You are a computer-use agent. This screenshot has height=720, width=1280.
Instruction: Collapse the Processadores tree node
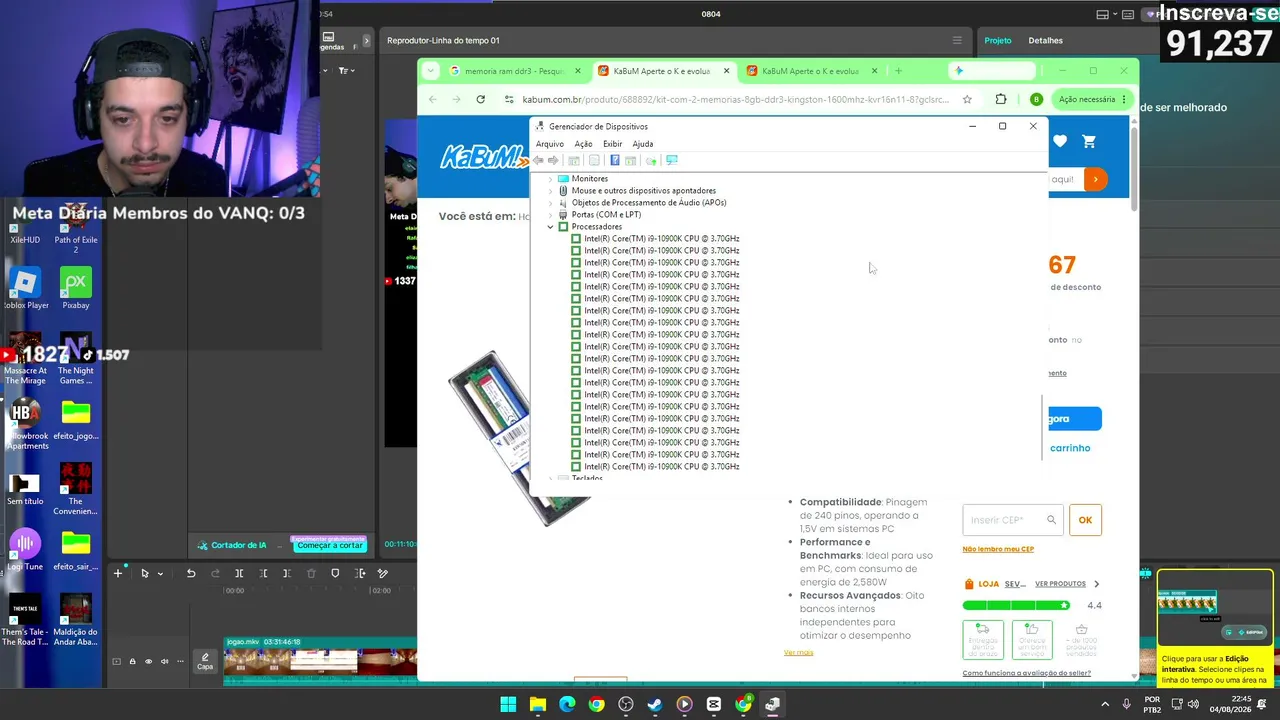[x=550, y=227]
